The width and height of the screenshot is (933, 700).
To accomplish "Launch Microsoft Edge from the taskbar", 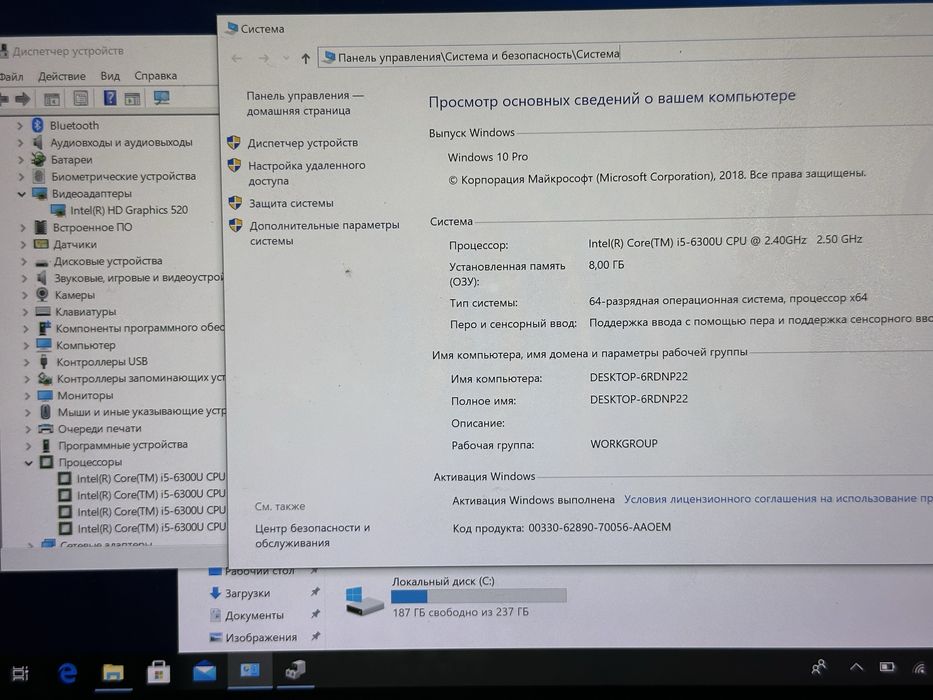I will point(67,673).
